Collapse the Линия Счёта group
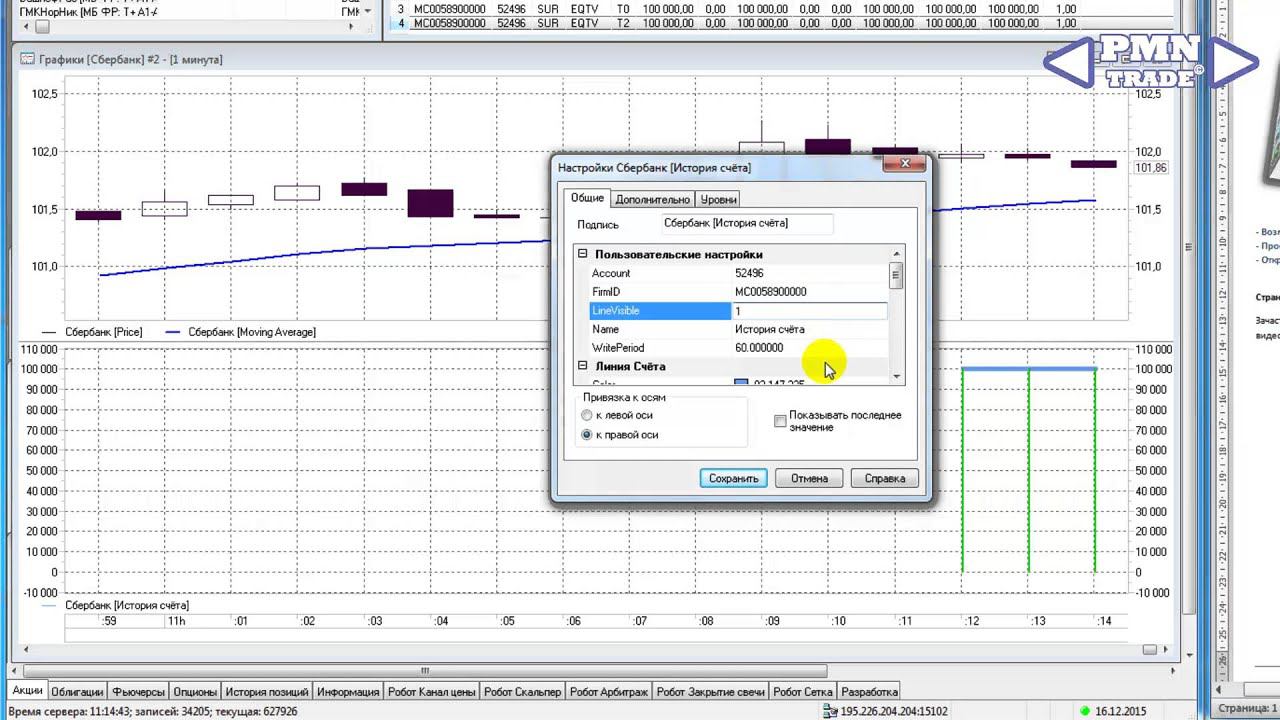Viewport: 1280px width, 720px height. point(583,367)
